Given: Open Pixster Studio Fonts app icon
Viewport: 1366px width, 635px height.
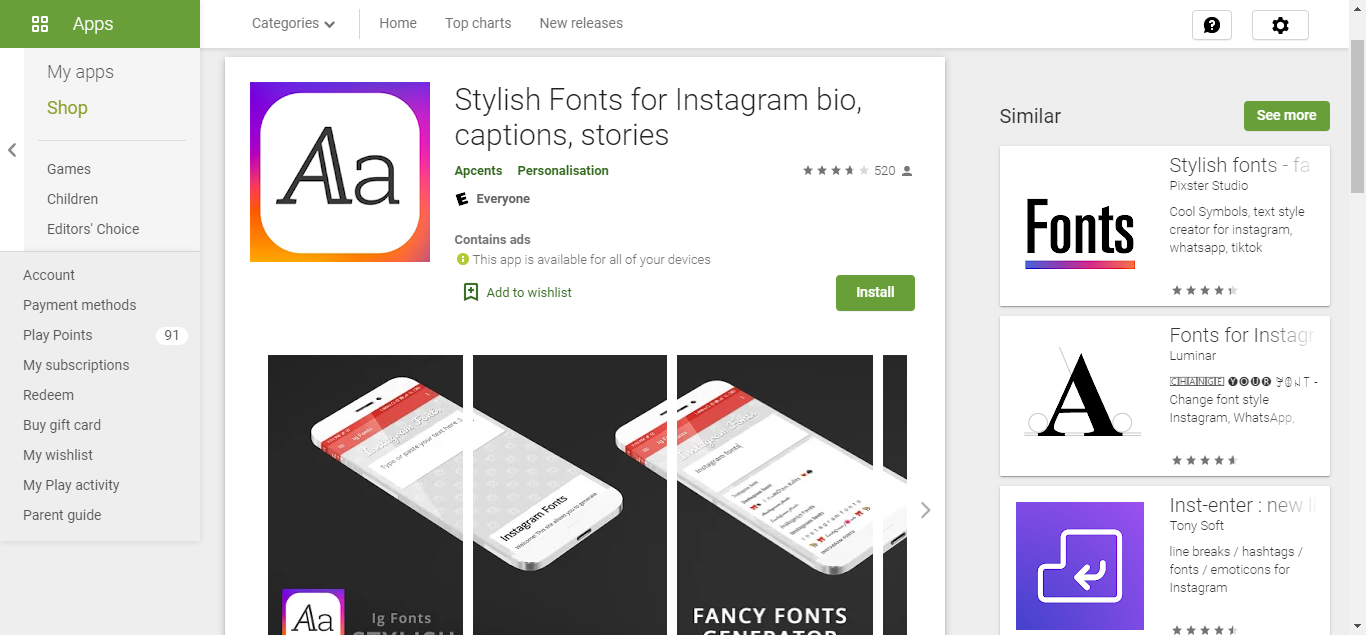Looking at the screenshot, I should (1080, 226).
